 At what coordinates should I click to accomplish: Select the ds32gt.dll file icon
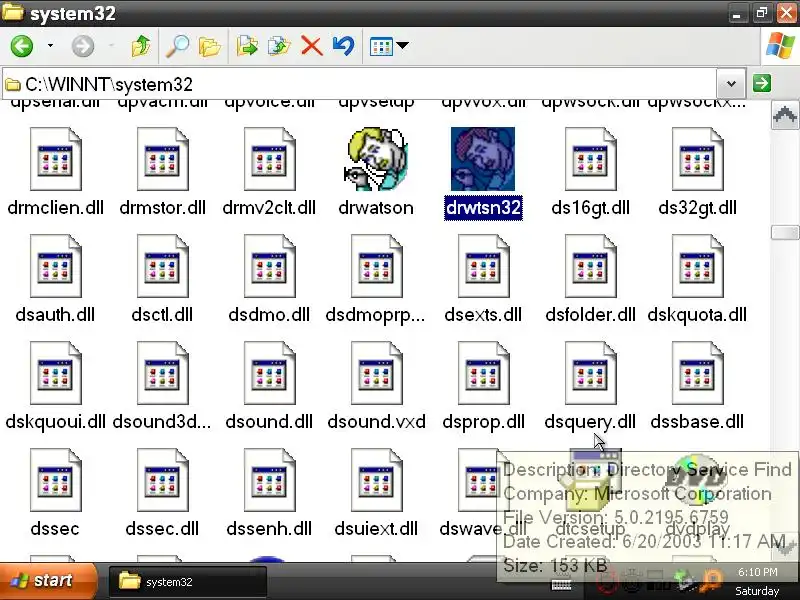pyautogui.click(x=697, y=159)
